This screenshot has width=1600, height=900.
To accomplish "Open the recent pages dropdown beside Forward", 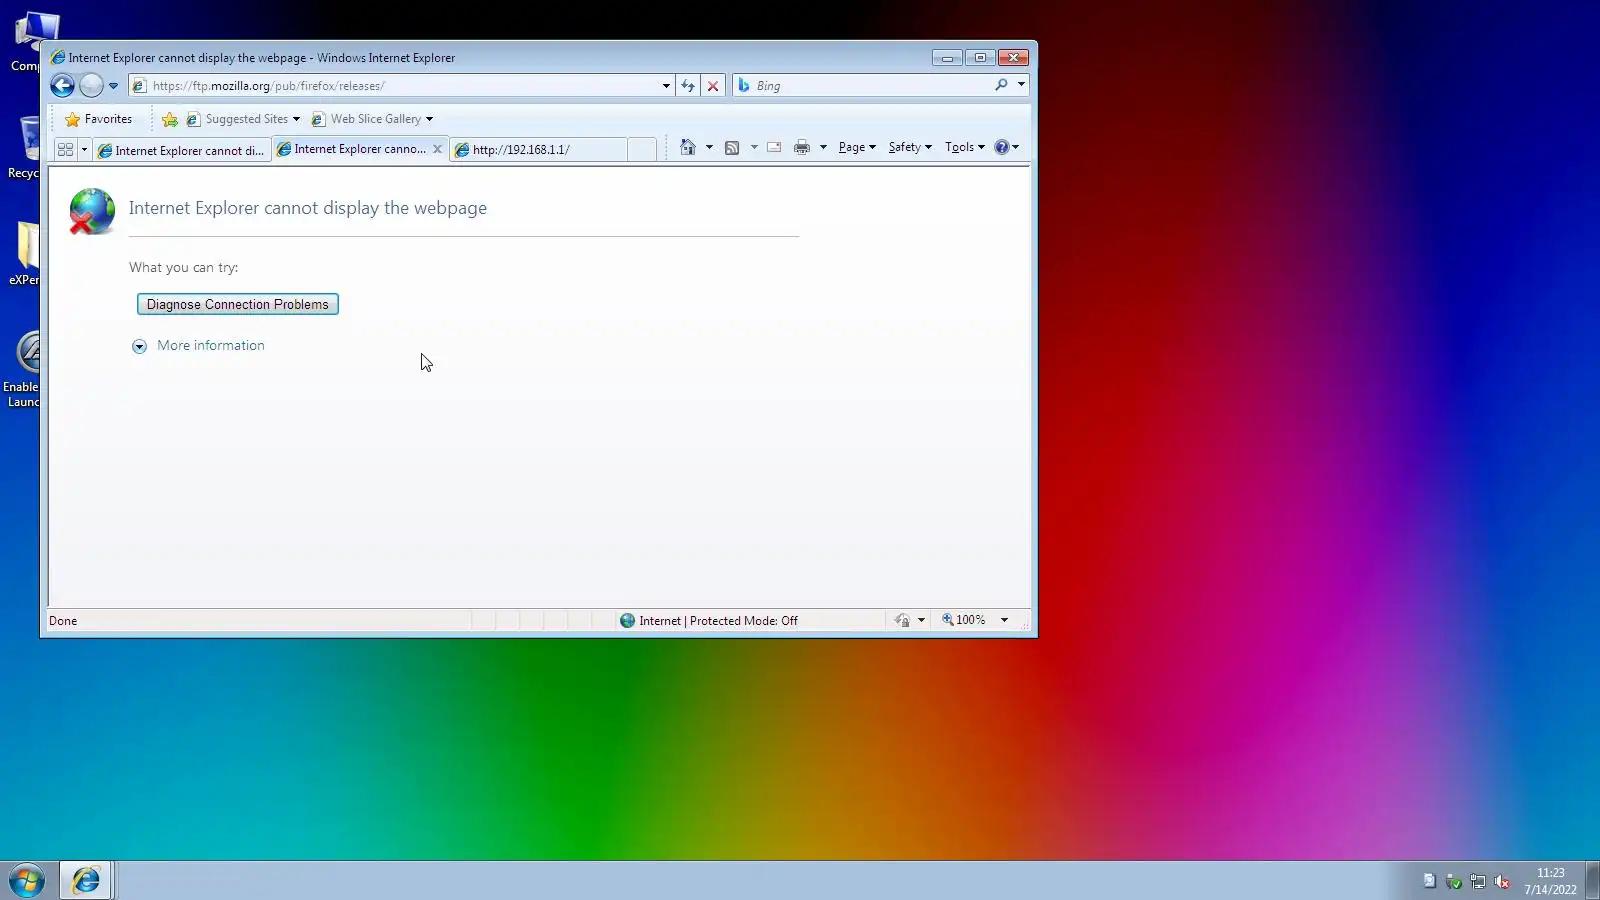I will point(113,86).
